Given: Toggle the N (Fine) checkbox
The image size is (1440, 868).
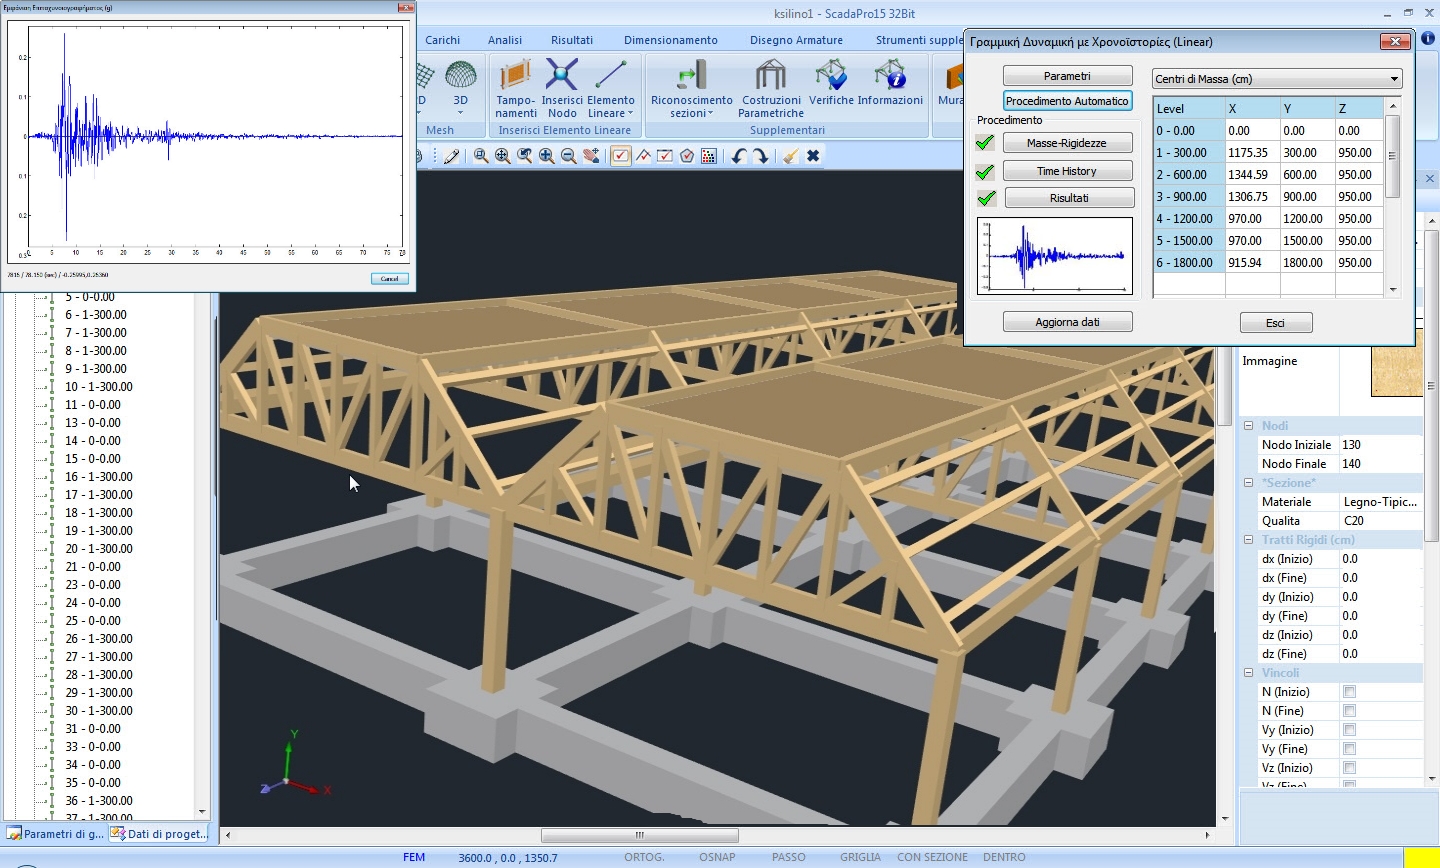Looking at the screenshot, I should point(1349,711).
